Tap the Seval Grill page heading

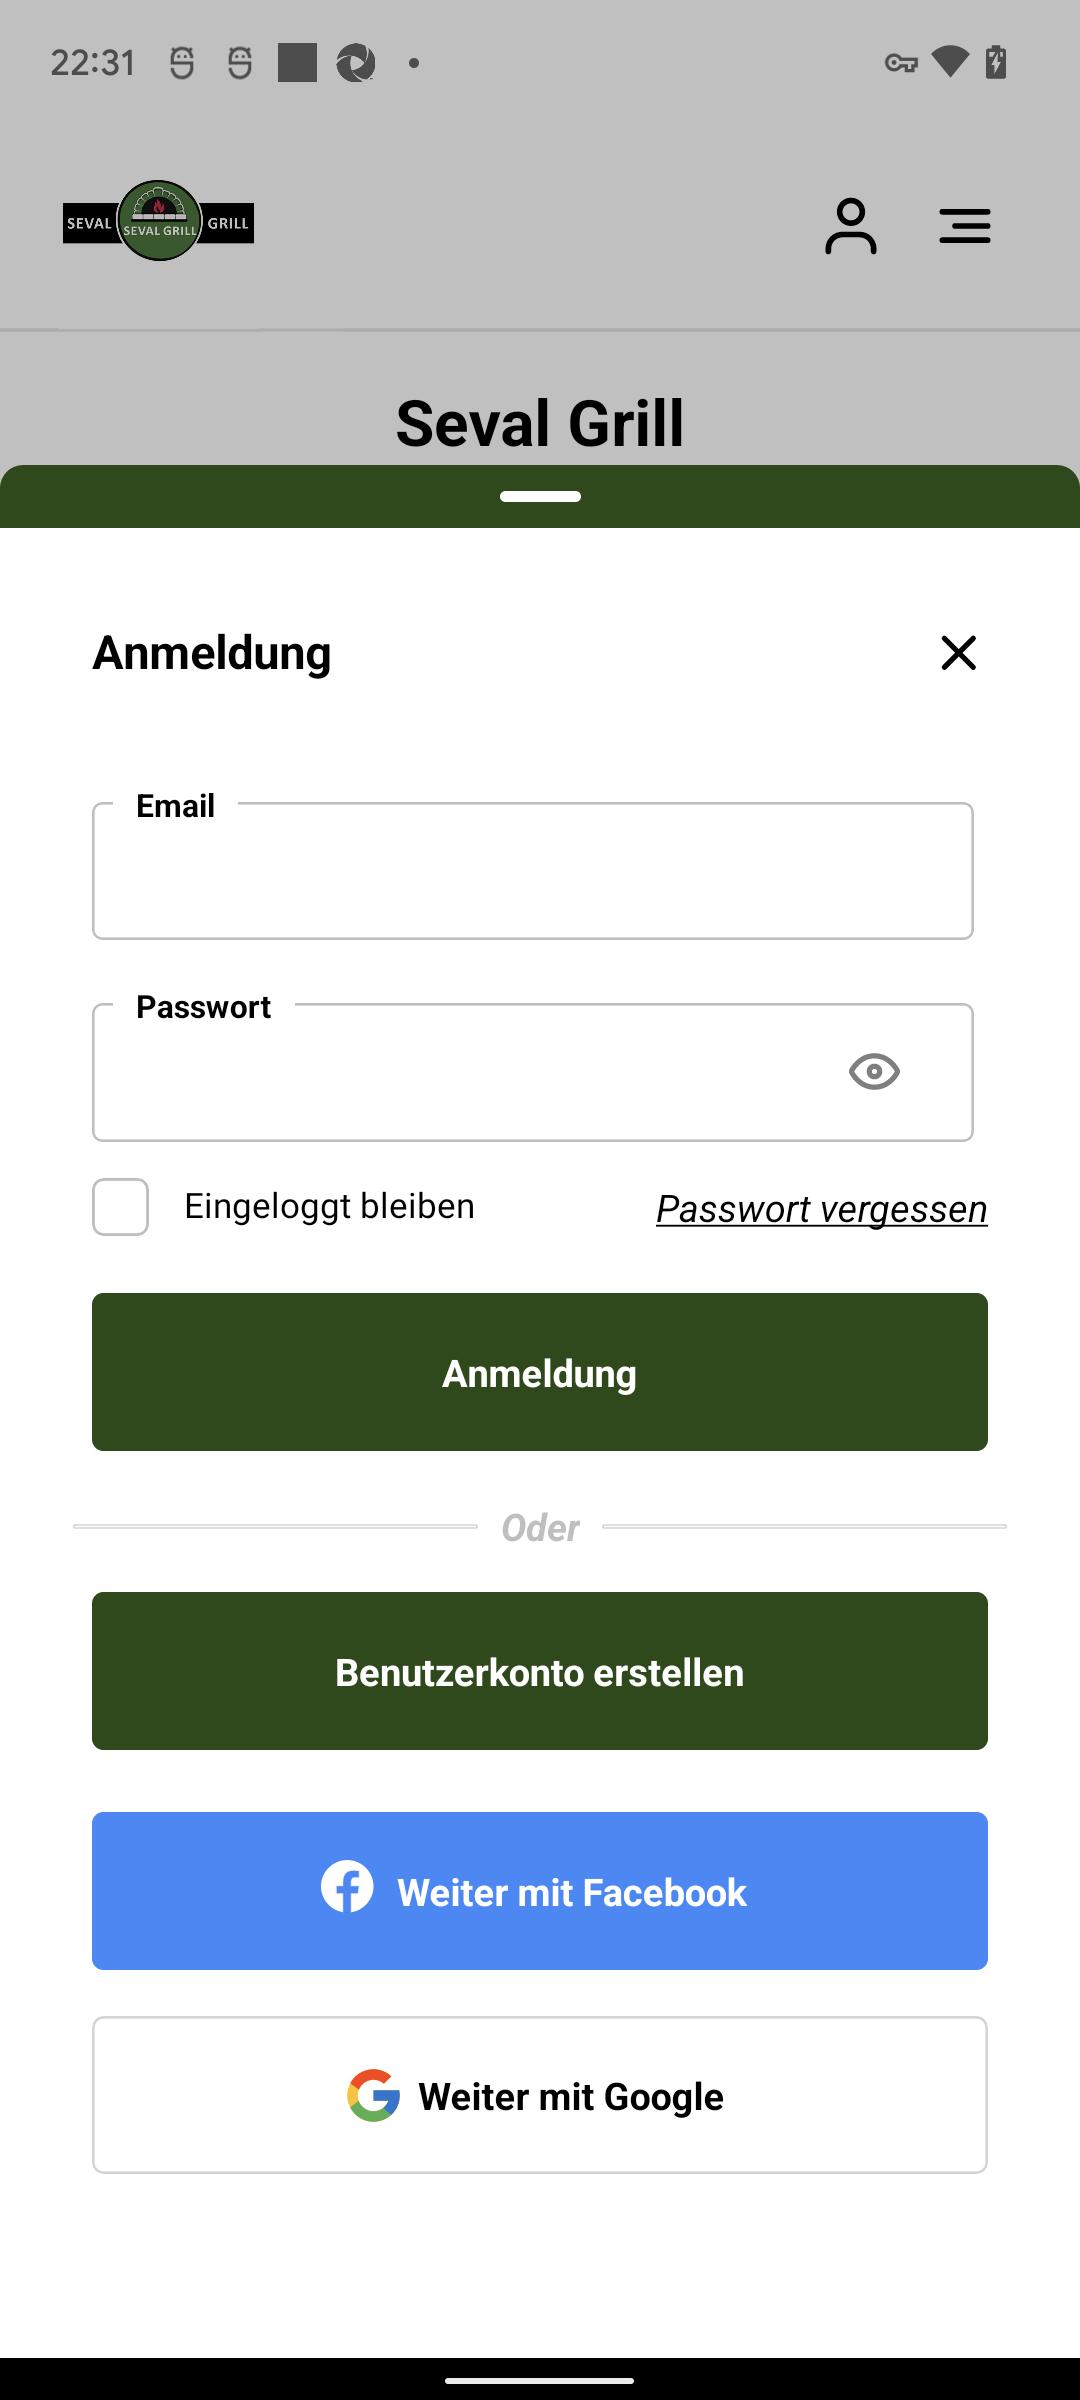click(x=540, y=423)
